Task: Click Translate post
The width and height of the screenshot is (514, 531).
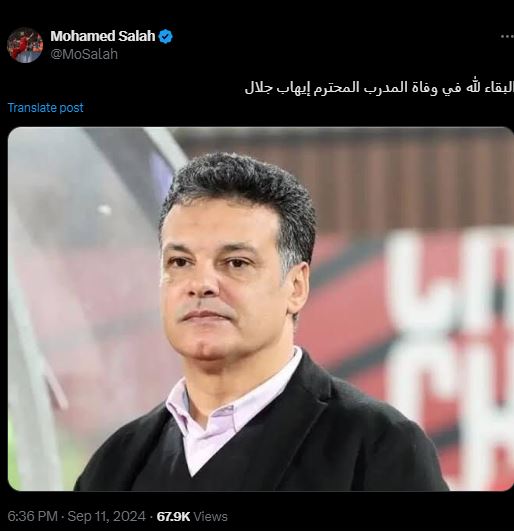Action: pyautogui.click(x=45, y=107)
